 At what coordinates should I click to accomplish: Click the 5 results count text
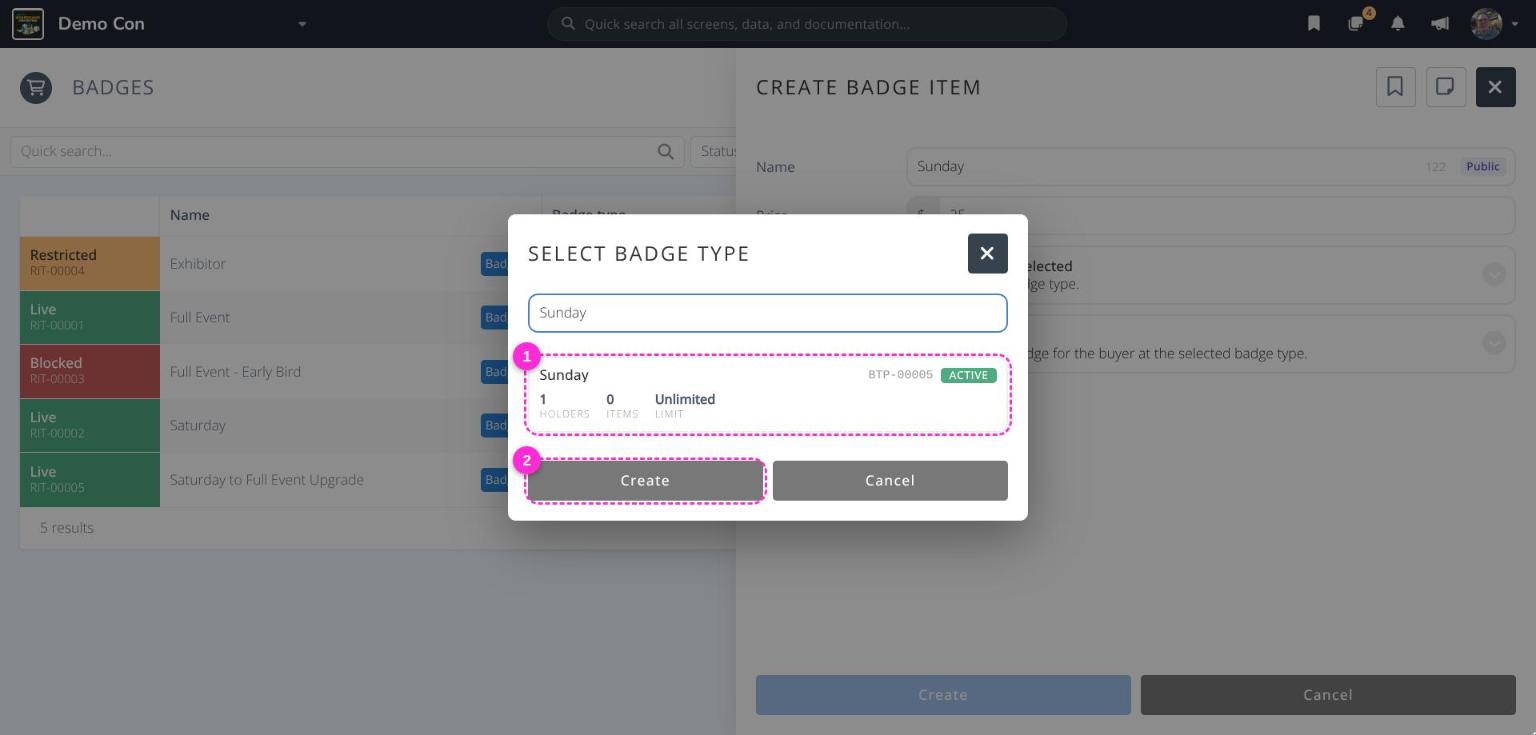click(x=67, y=528)
